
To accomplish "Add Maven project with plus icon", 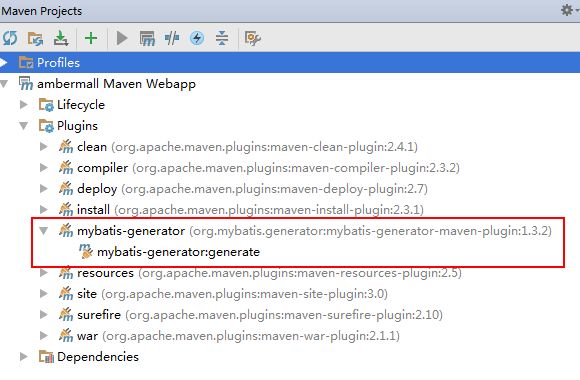I will click(x=91, y=38).
